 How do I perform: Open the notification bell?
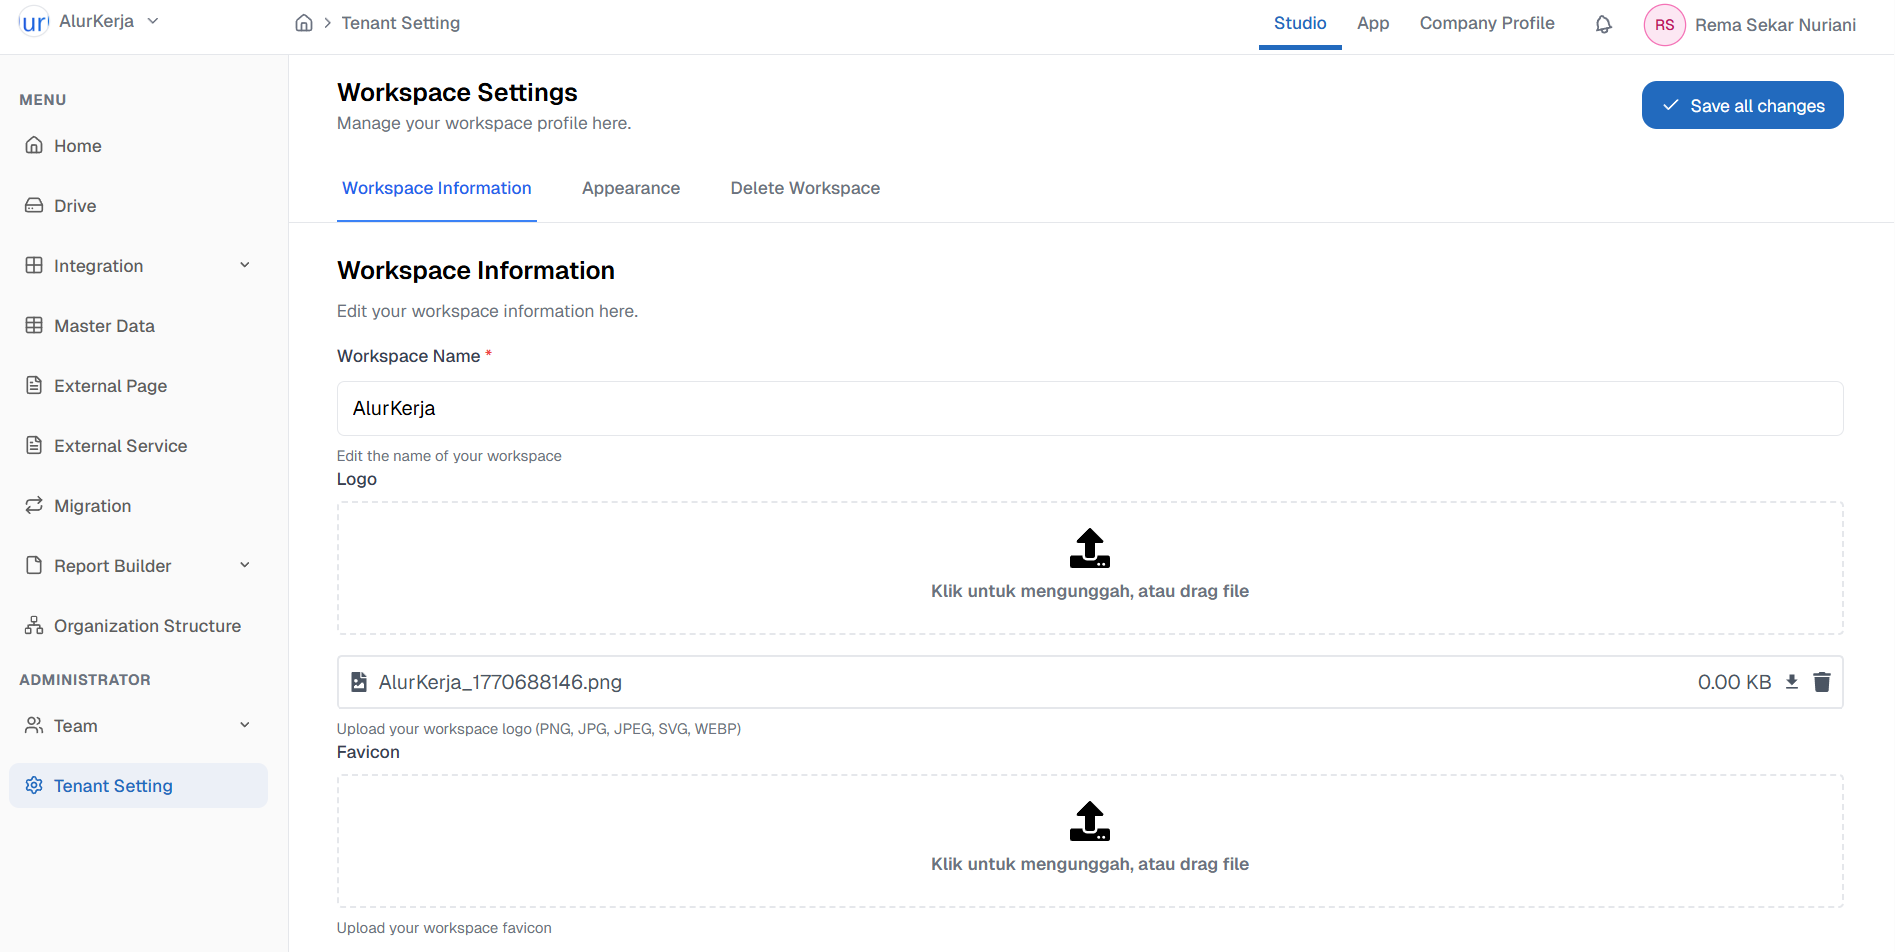1603,23
